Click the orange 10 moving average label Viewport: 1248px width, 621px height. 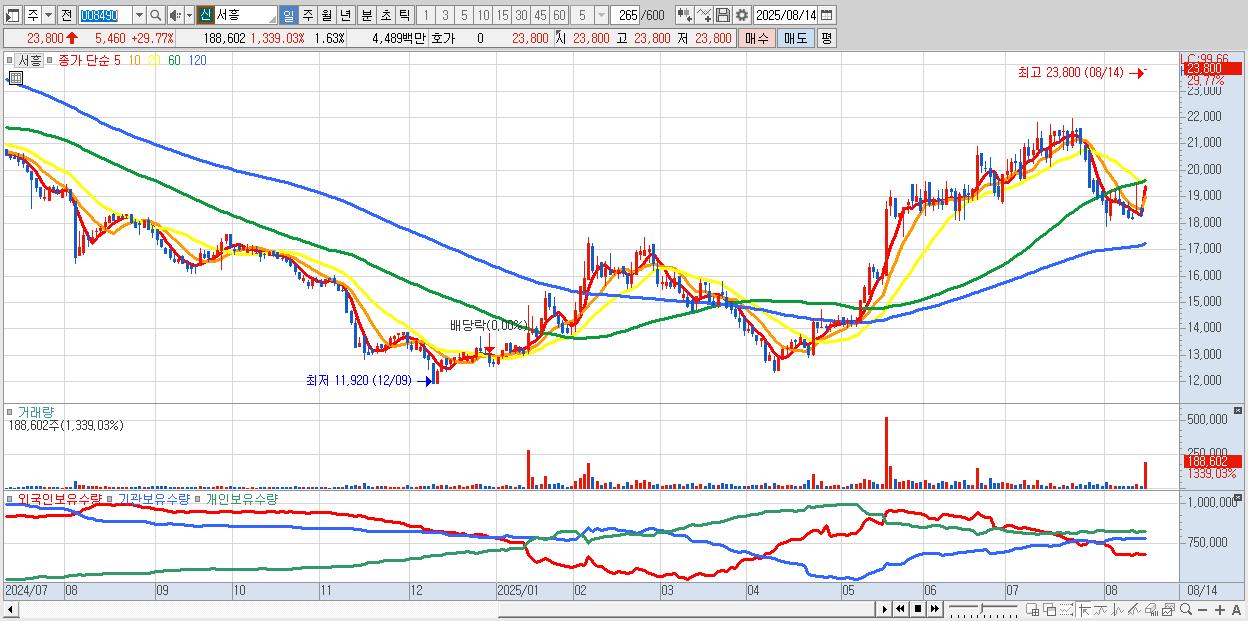click(135, 60)
